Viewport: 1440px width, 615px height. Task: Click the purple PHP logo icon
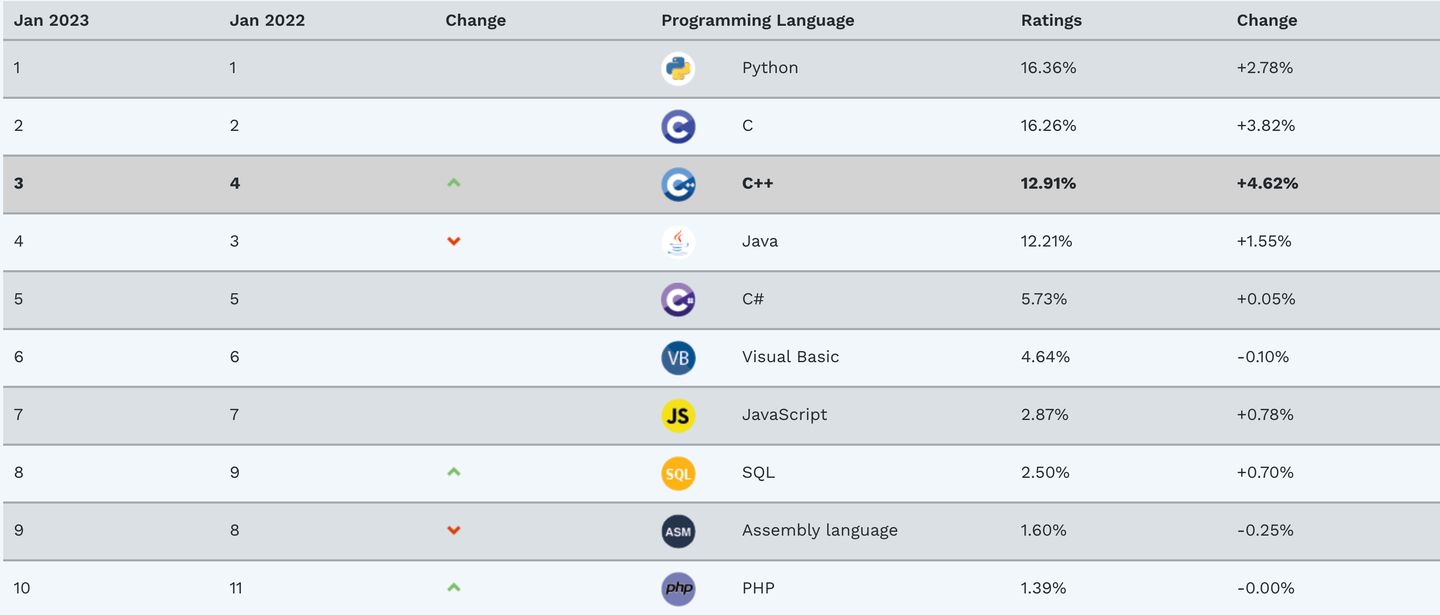click(x=678, y=588)
